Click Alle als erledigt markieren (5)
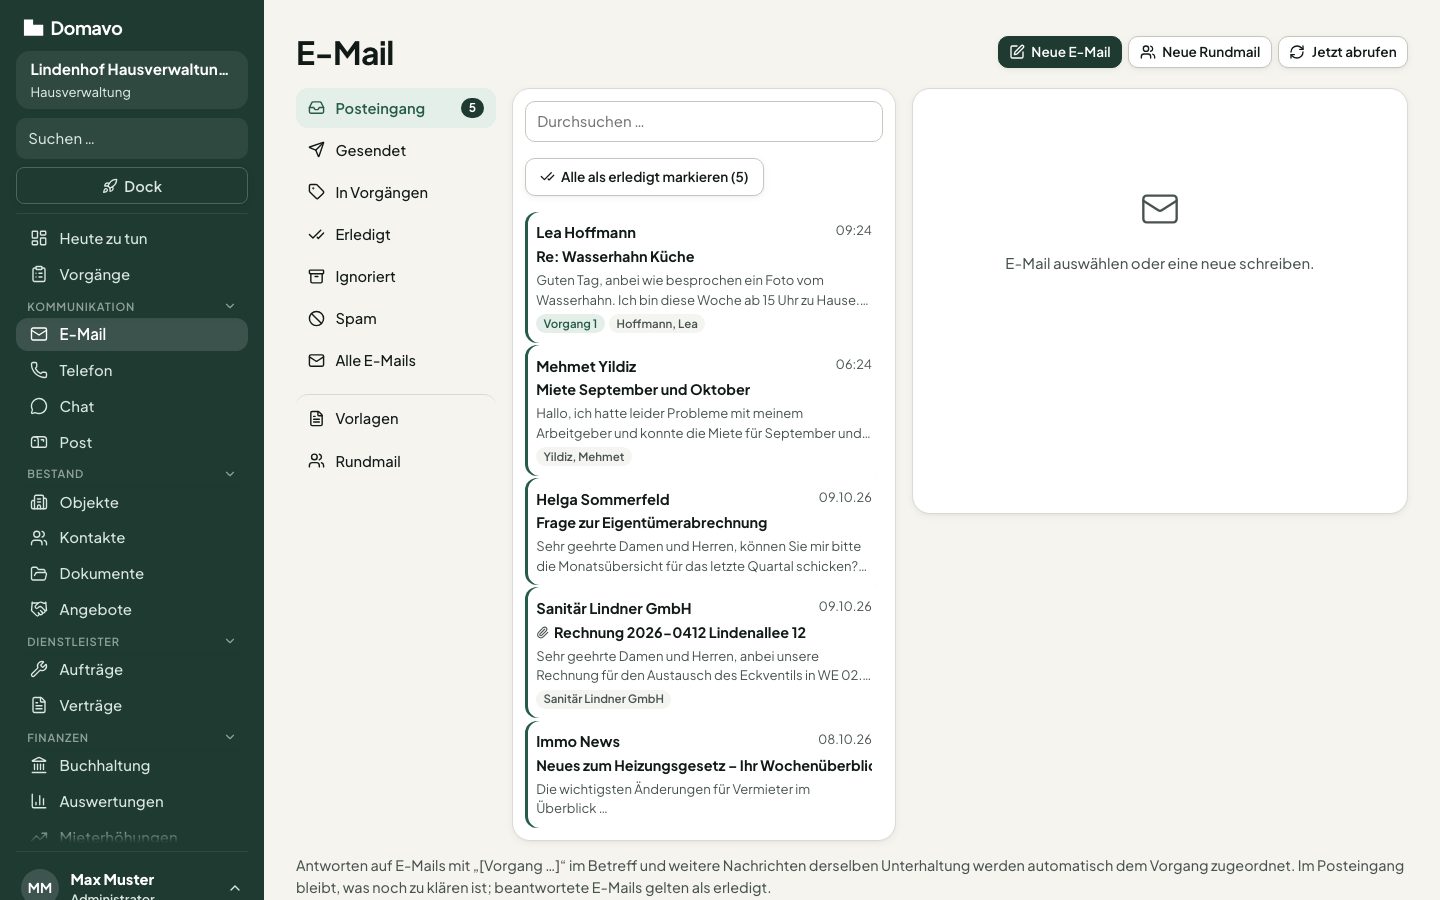 pos(644,177)
